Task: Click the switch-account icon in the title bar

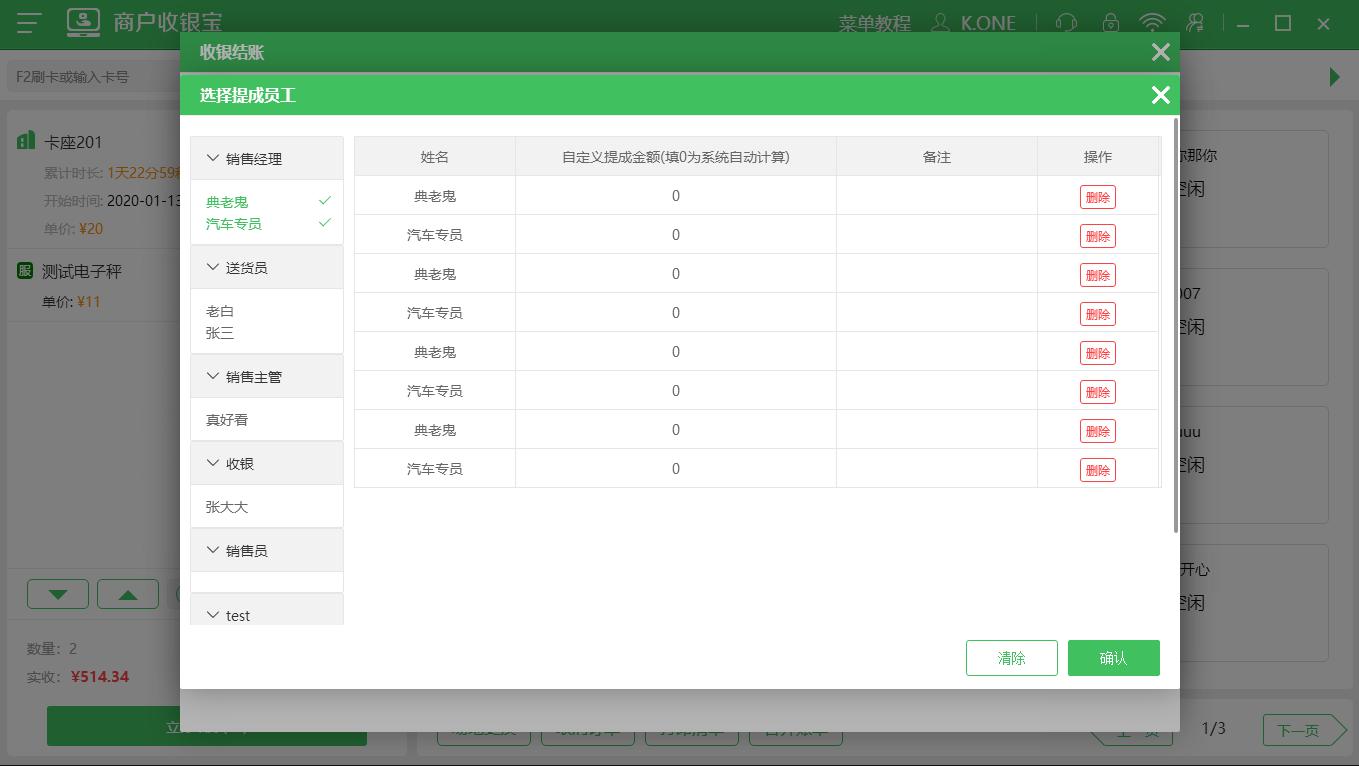Action: pyautogui.click(x=1195, y=22)
